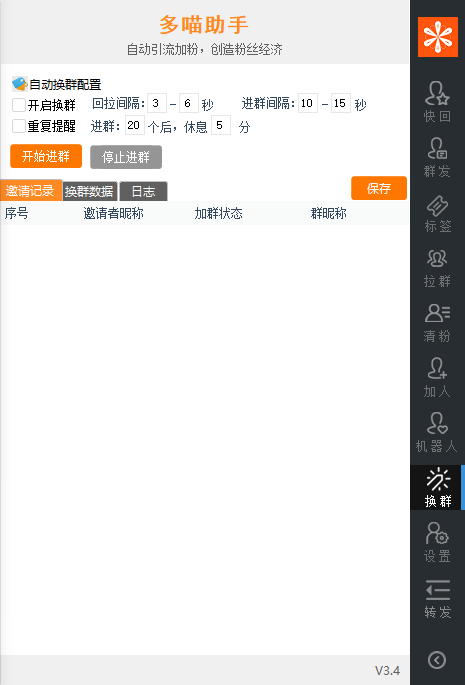Click the orange flower logo icon

[437, 37]
